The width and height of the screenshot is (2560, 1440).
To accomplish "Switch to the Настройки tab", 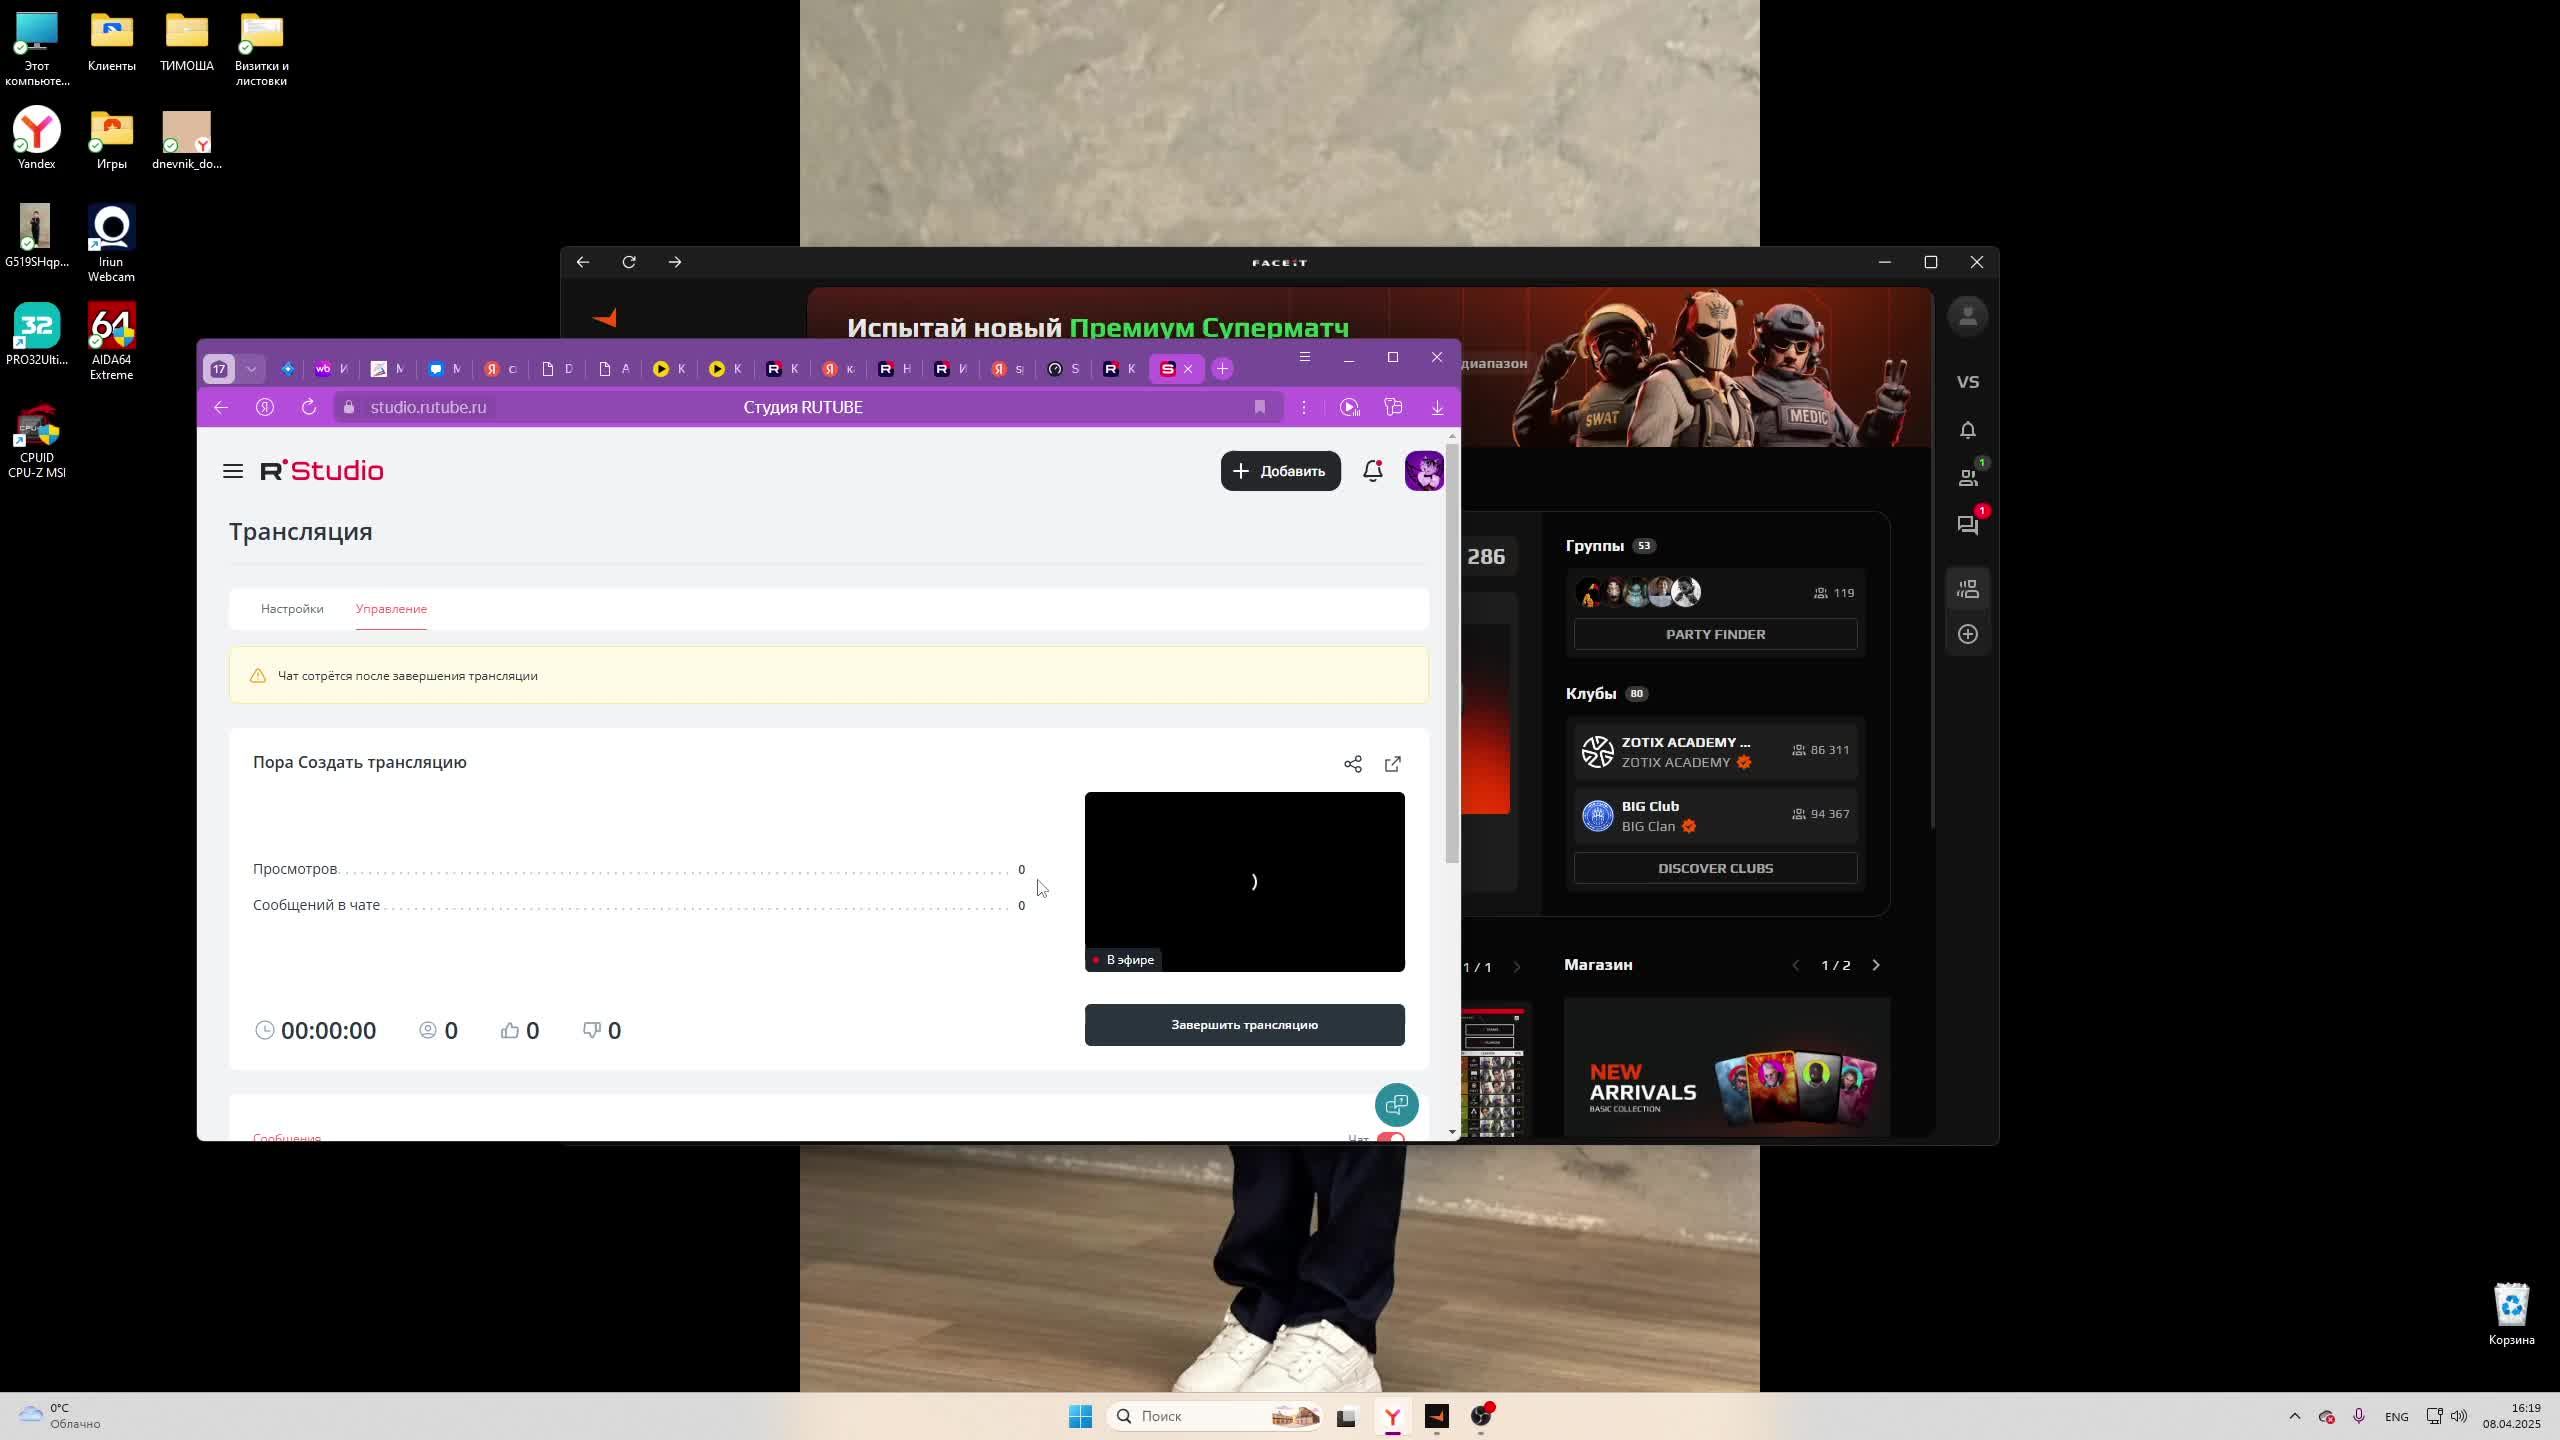I will pyautogui.click(x=292, y=609).
